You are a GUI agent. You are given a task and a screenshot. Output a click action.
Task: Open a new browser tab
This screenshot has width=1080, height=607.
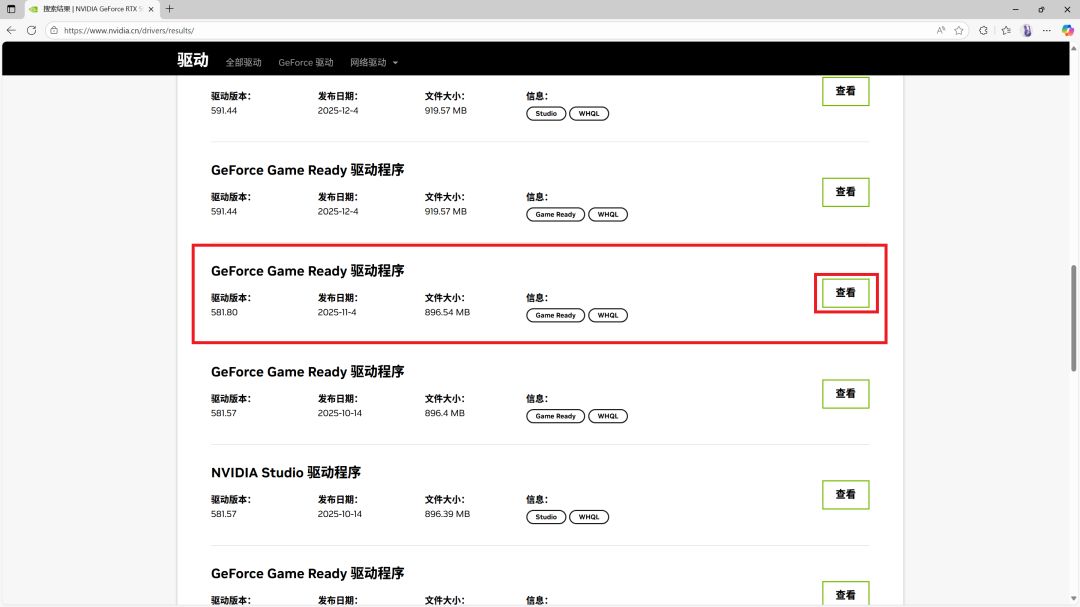click(169, 9)
